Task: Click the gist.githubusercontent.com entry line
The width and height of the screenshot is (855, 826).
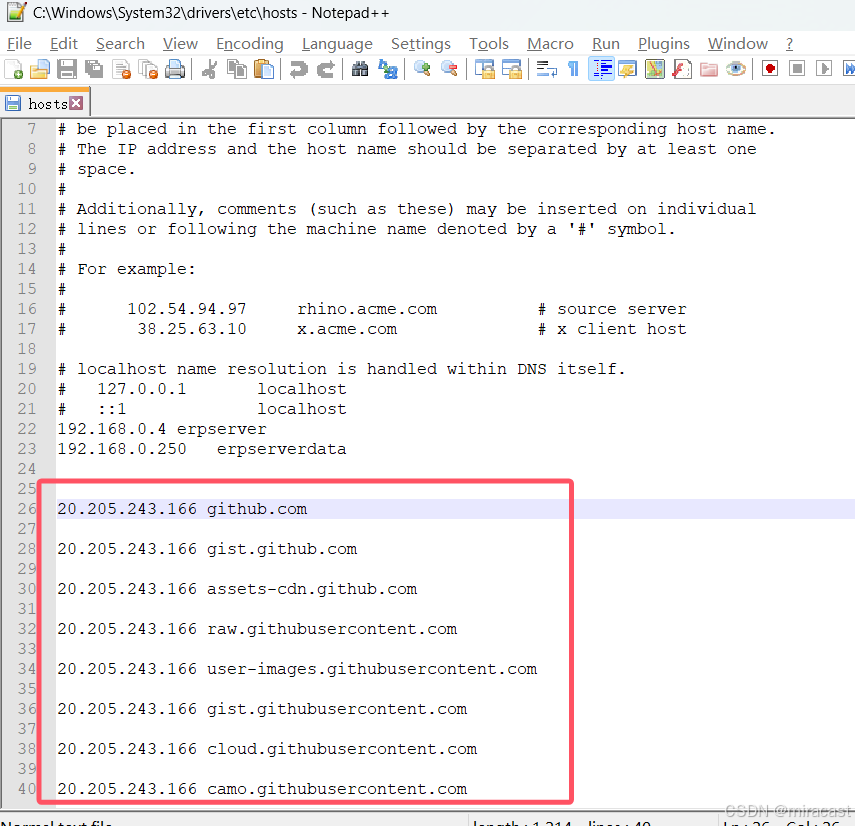Action: click(x=262, y=709)
